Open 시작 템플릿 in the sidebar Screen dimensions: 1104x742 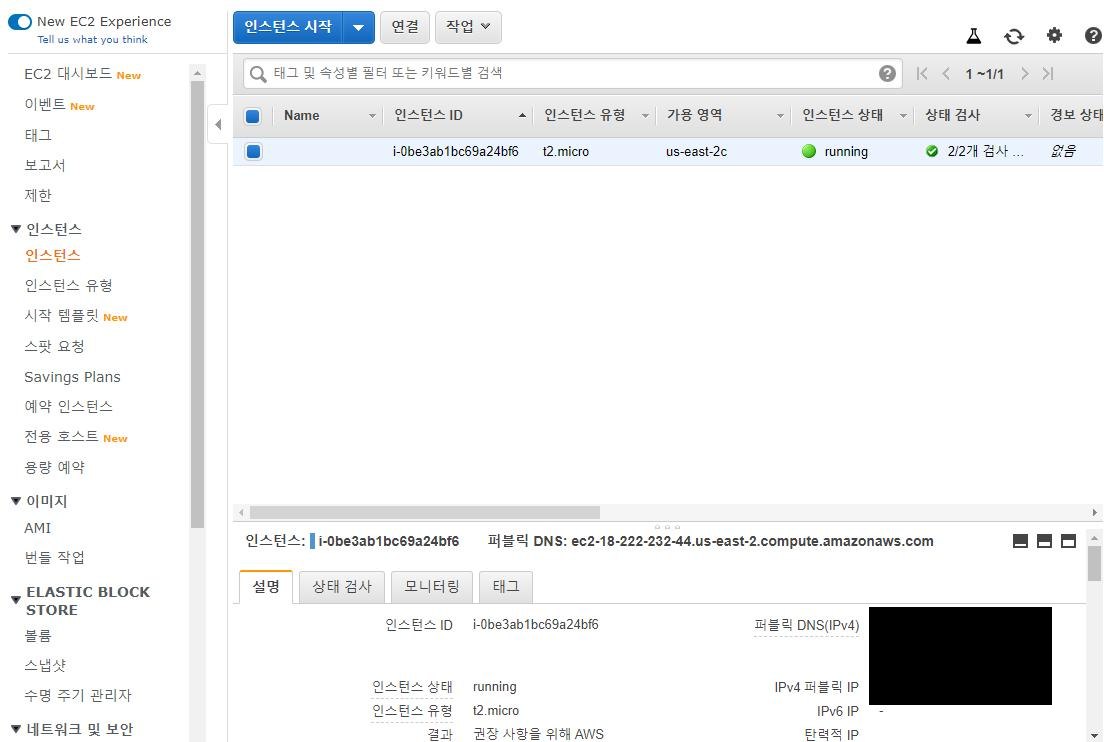(62, 316)
